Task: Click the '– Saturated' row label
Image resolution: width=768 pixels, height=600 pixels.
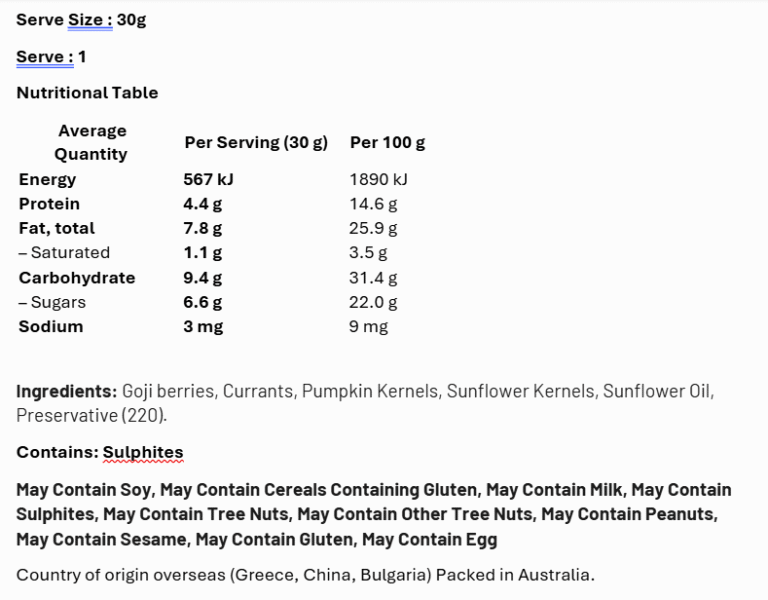Action: (x=64, y=253)
